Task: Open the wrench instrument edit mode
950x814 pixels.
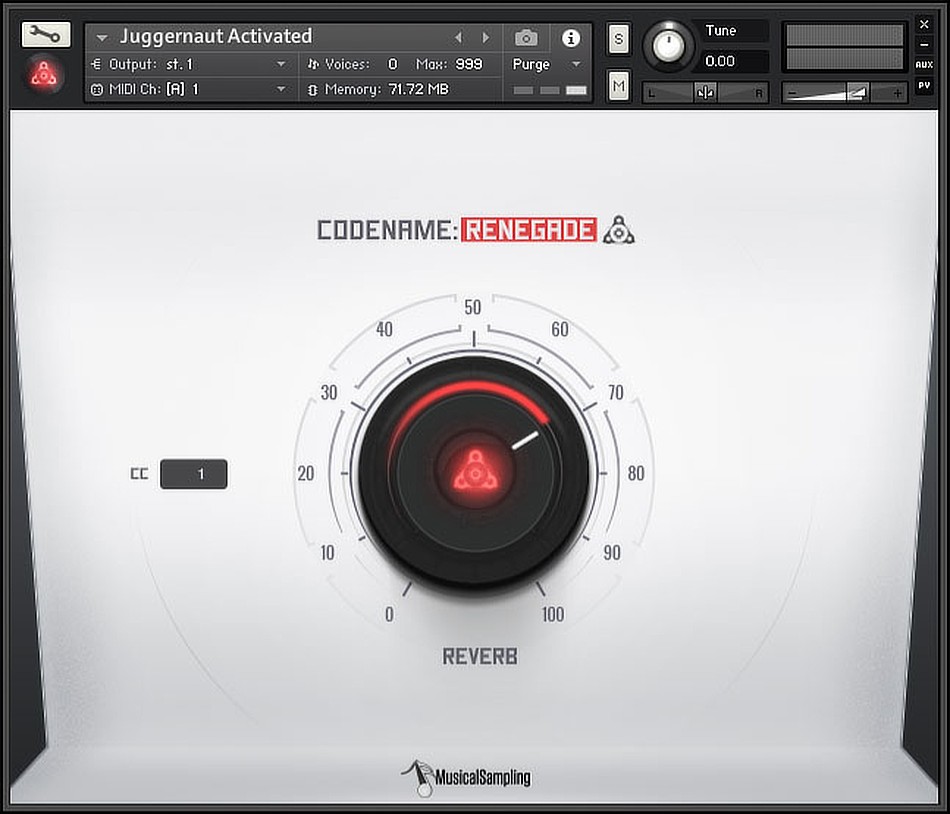Action: pyautogui.click(x=46, y=35)
